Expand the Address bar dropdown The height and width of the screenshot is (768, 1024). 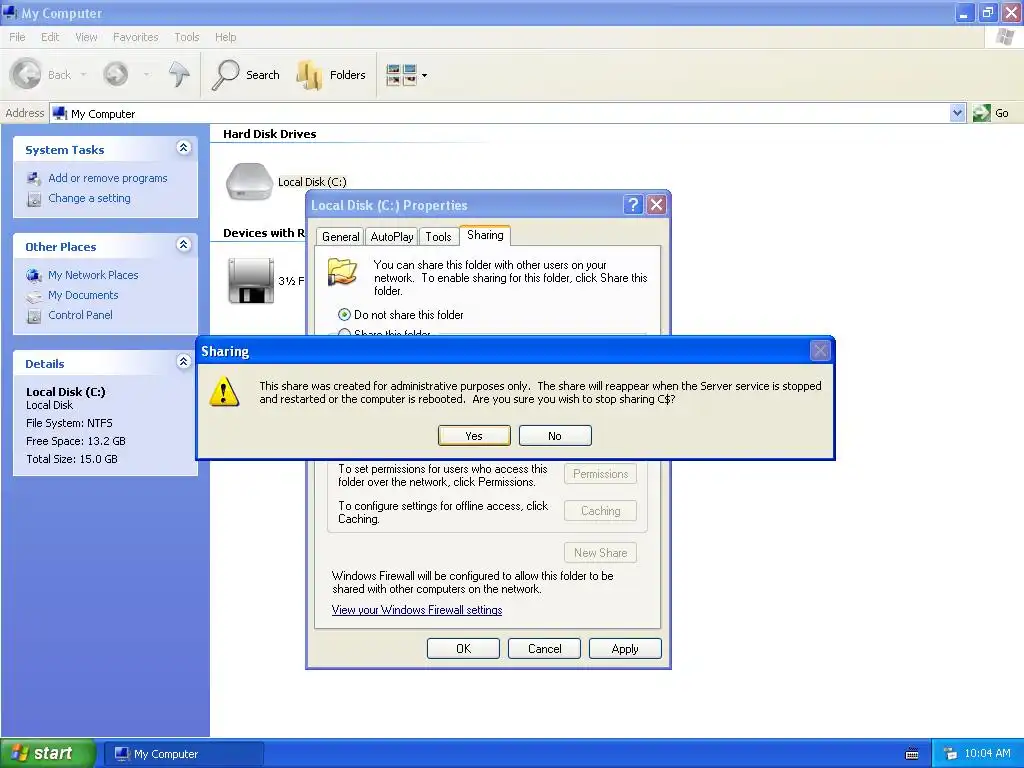(x=957, y=113)
